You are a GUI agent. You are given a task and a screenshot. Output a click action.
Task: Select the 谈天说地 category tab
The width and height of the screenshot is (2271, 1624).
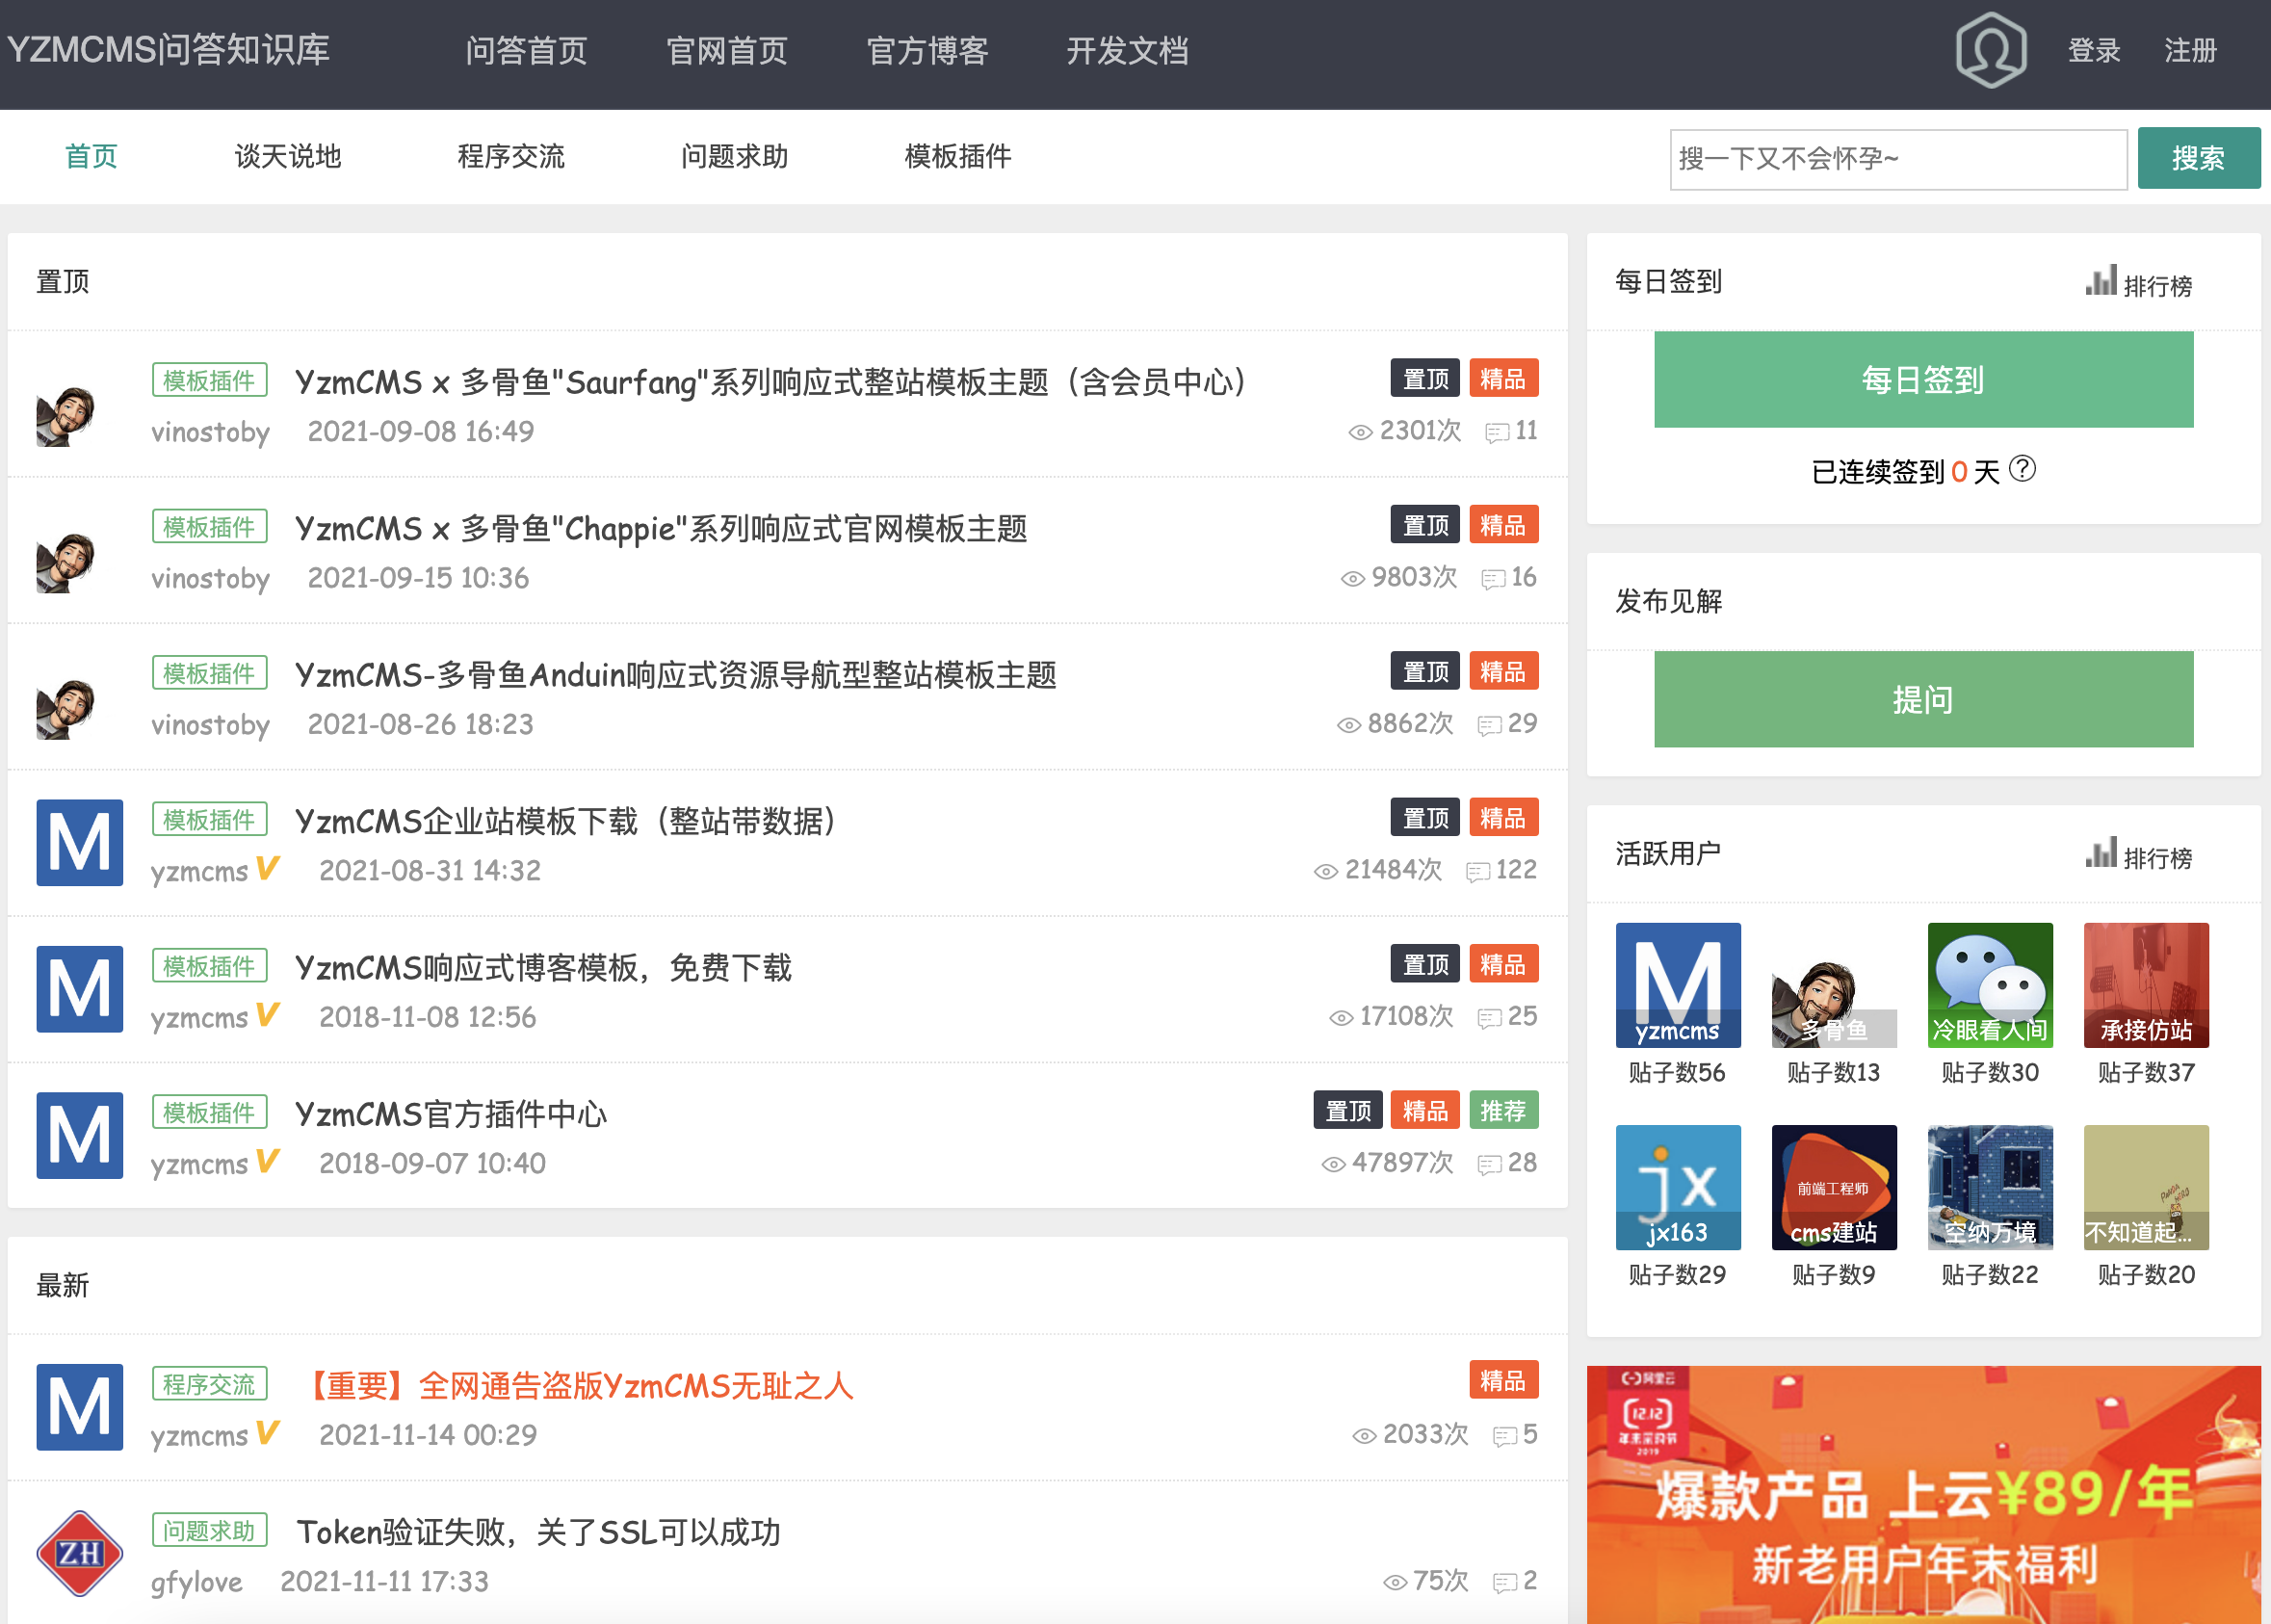[288, 156]
